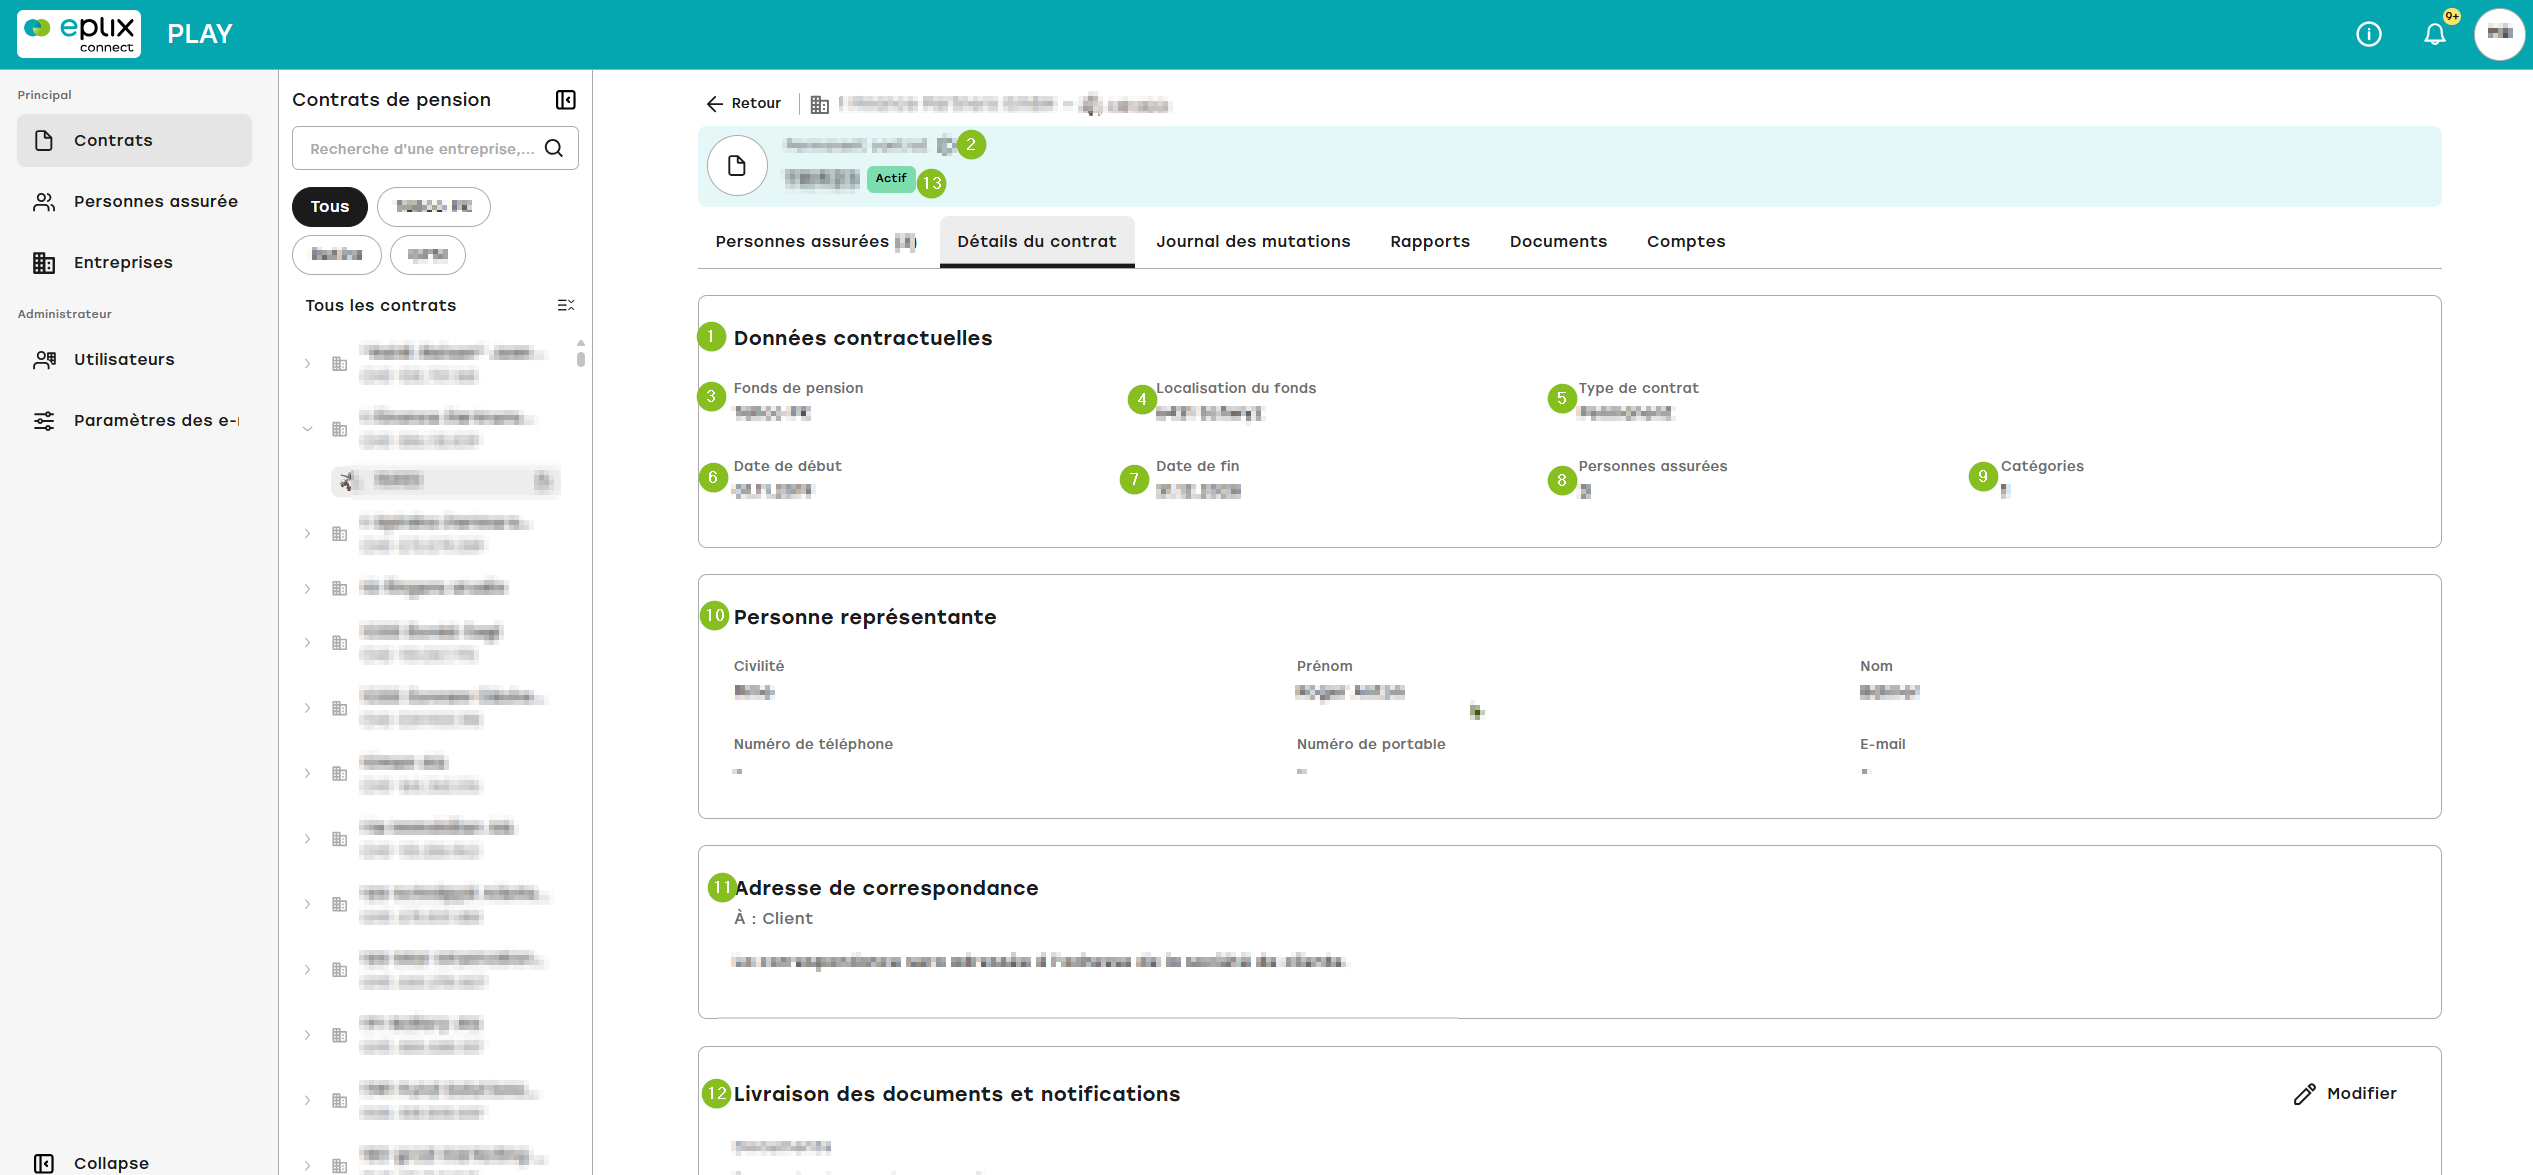Screen dimensions: 2533x1175
Task: Expand the topmost company in the contracts tree
Action: (307, 363)
